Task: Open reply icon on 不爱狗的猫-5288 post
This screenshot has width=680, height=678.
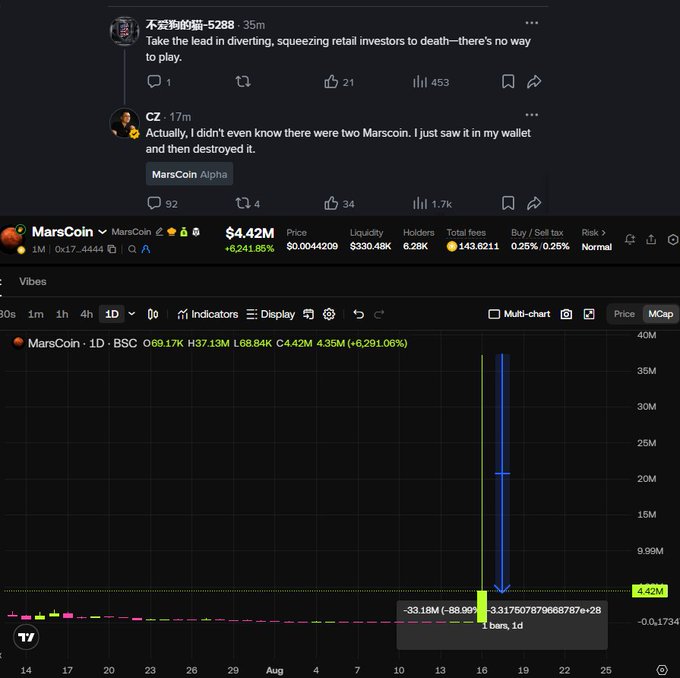Action: coord(154,81)
